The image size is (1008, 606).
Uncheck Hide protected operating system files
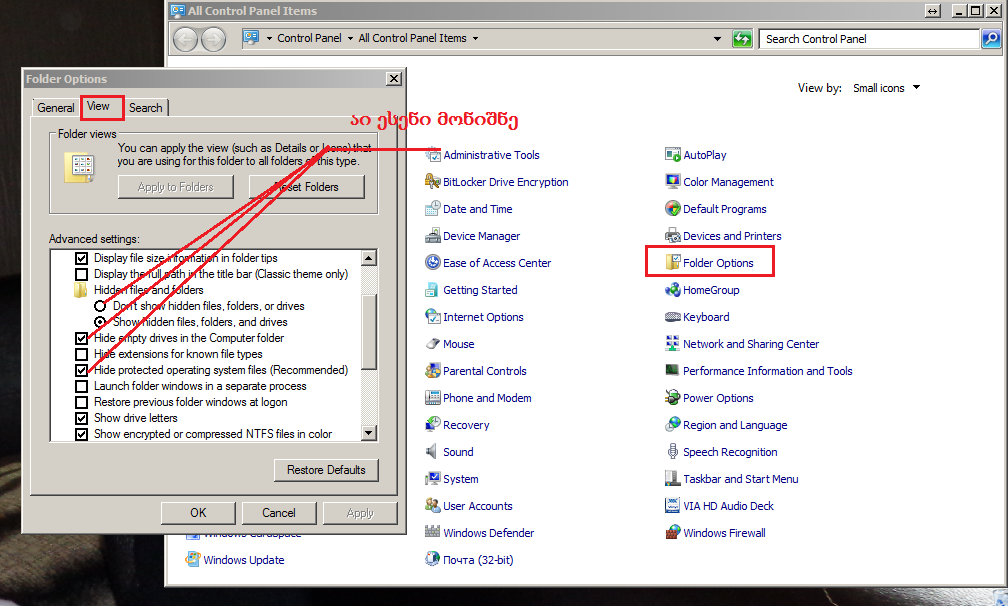(81, 370)
